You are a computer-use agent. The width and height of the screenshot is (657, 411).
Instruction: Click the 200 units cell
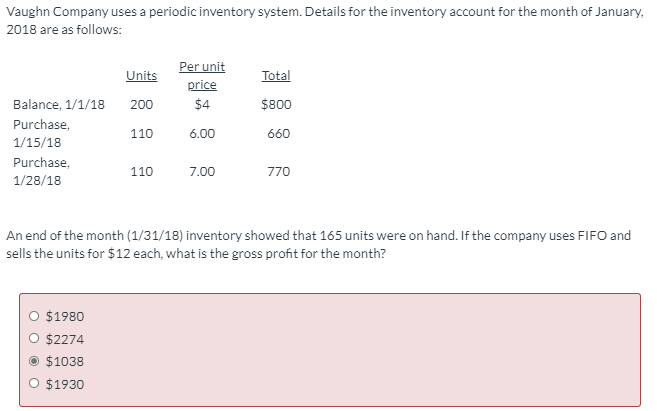pos(142,104)
